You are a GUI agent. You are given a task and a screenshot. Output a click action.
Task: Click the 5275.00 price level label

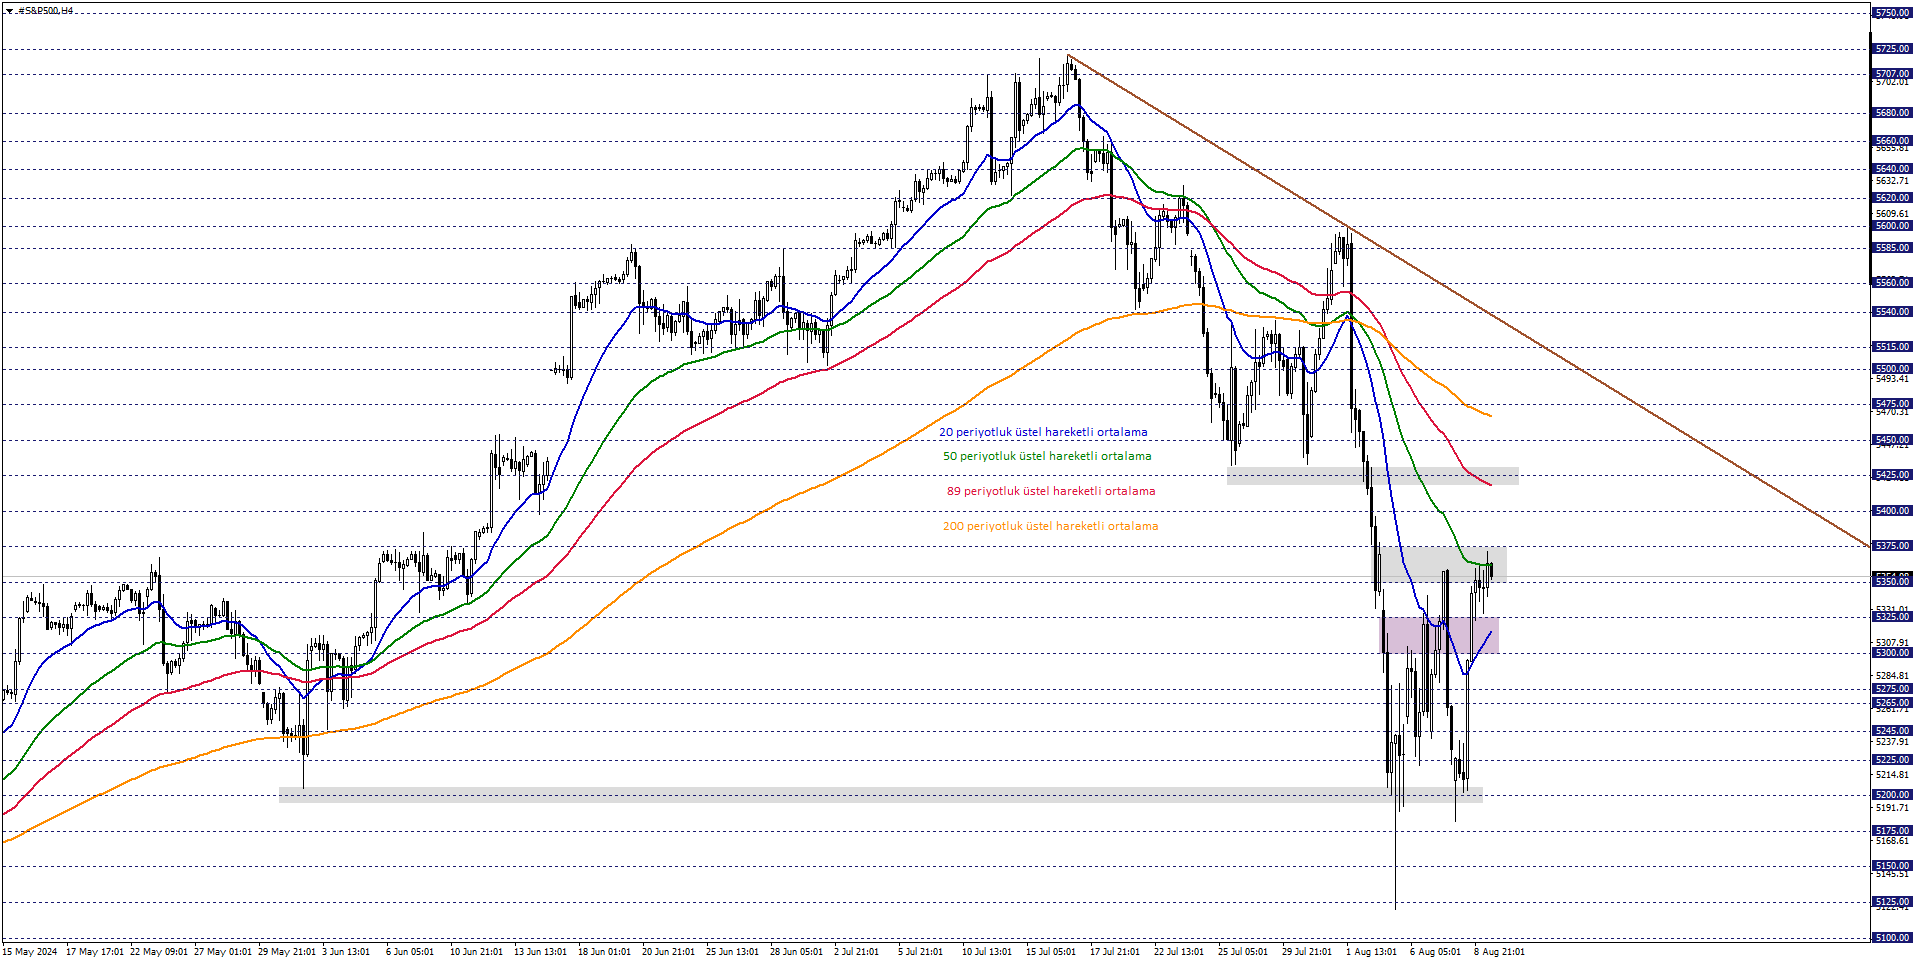[x=1892, y=689]
